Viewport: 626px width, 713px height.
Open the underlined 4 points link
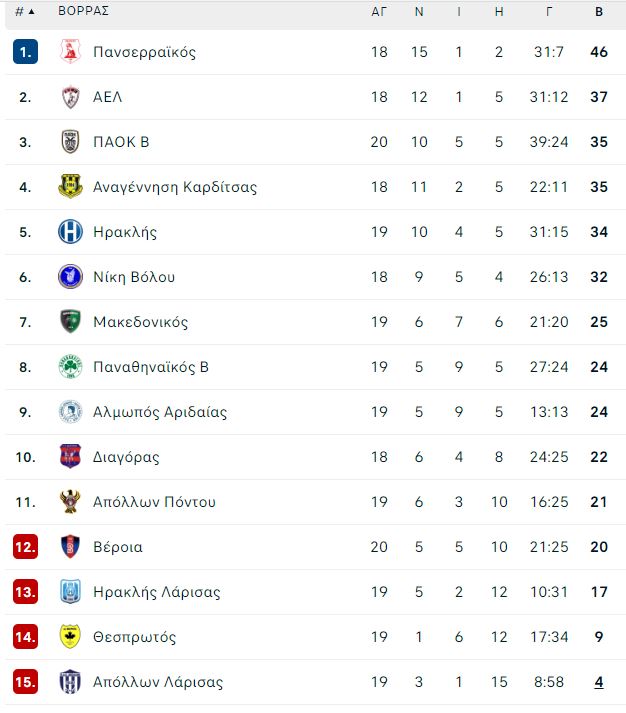click(x=599, y=682)
